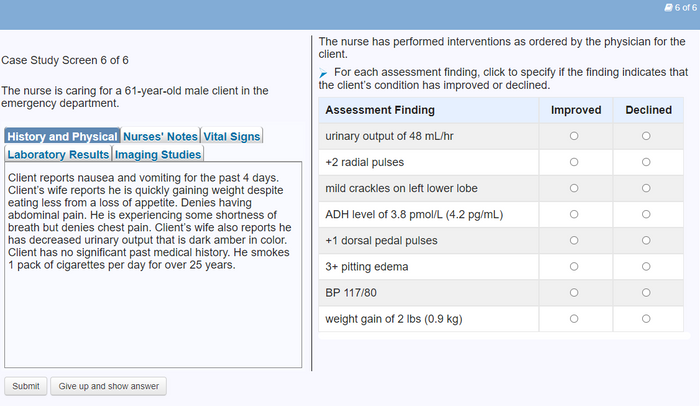Choose Improved for mild crackles finding
Viewport: 700px width, 406px height.
tap(574, 188)
